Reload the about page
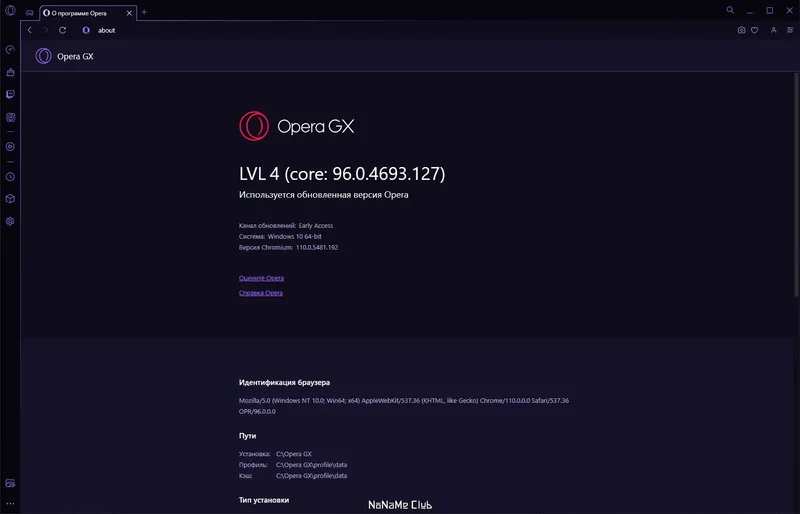Image resolution: width=800 pixels, height=514 pixels. [62, 30]
